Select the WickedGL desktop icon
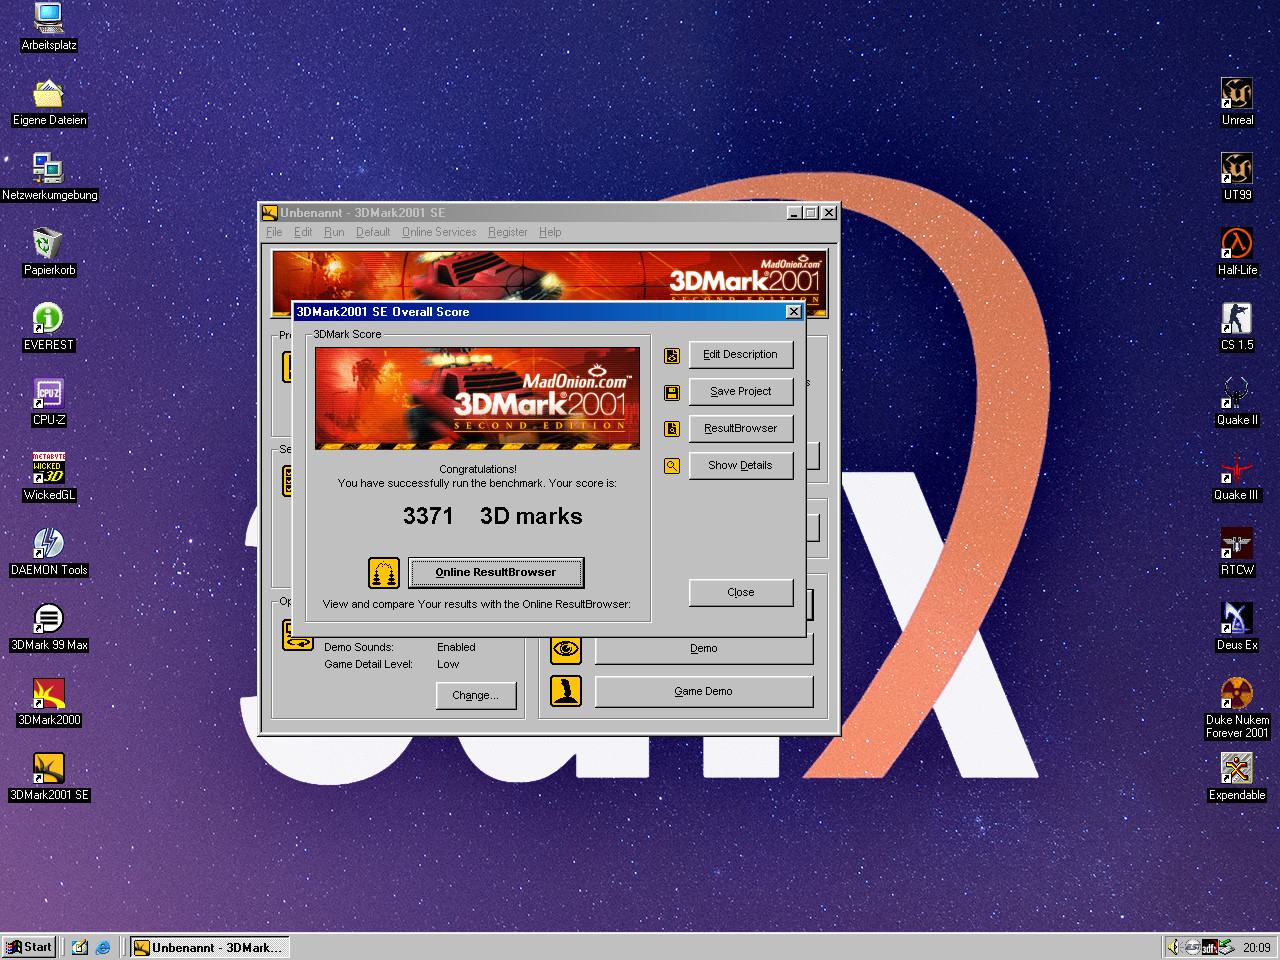This screenshot has width=1280, height=960. pyautogui.click(x=49, y=476)
